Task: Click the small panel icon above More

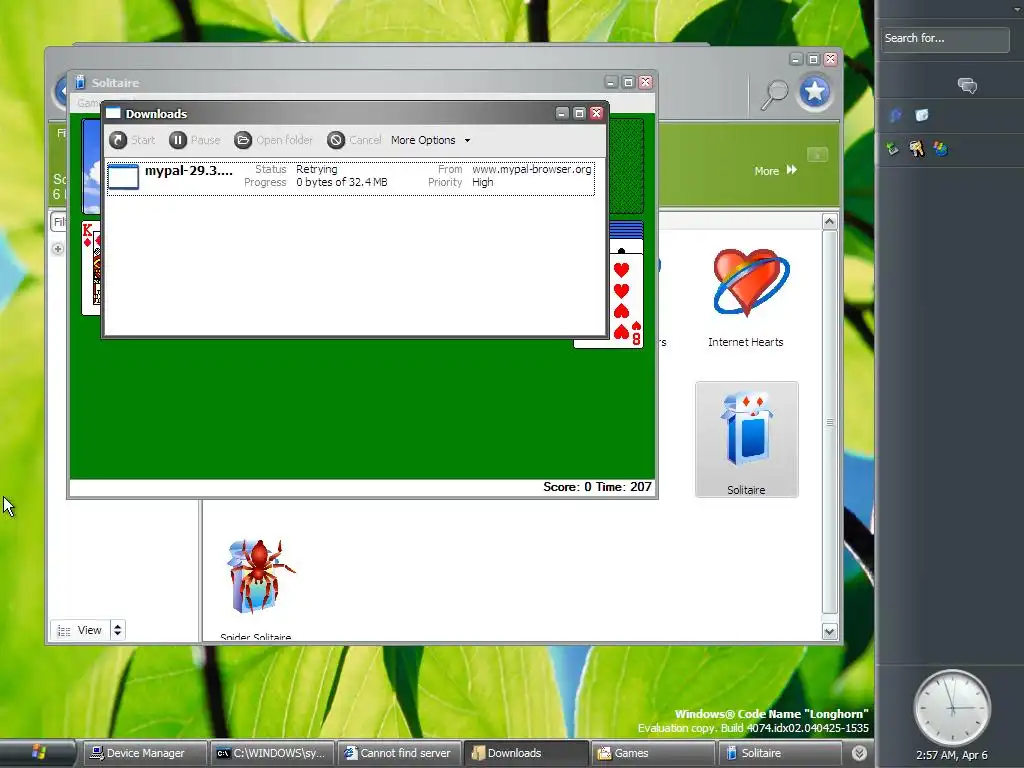Action: coord(817,154)
